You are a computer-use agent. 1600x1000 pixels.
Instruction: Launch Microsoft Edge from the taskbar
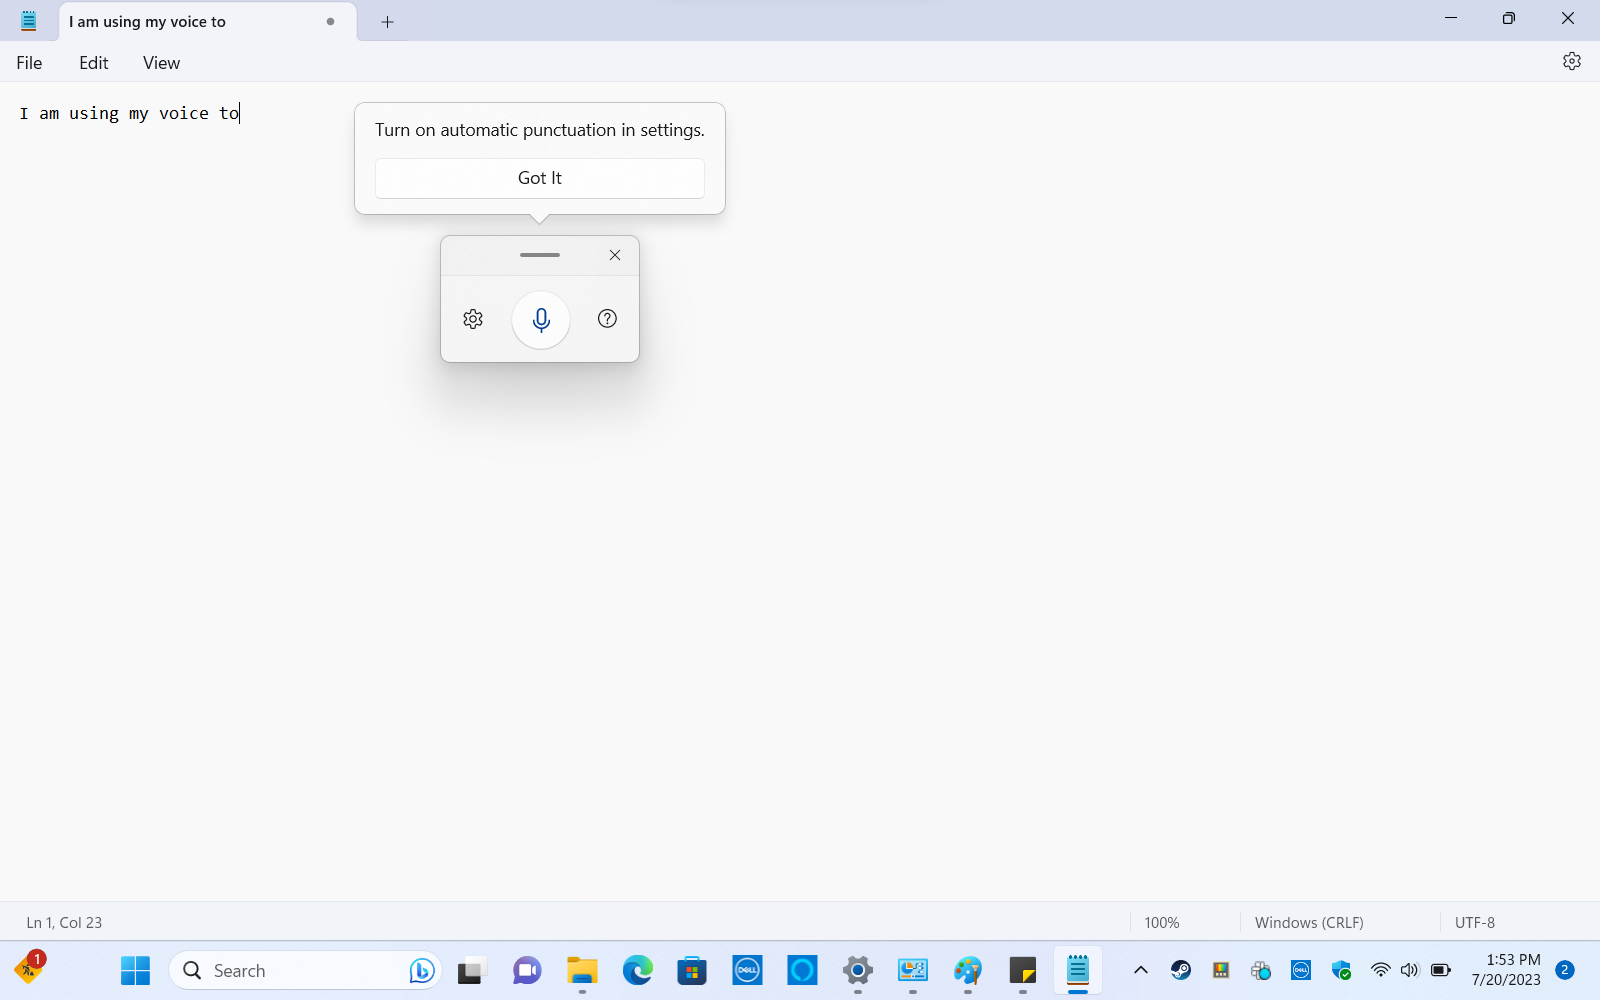tap(637, 971)
